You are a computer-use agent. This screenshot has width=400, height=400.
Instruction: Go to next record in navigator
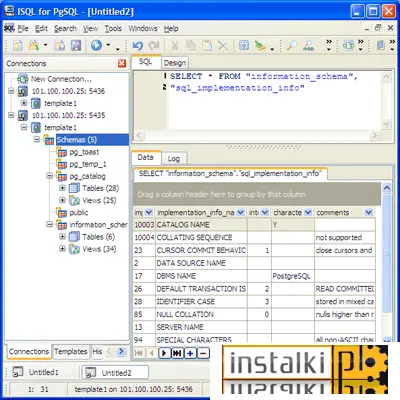tap(164, 353)
